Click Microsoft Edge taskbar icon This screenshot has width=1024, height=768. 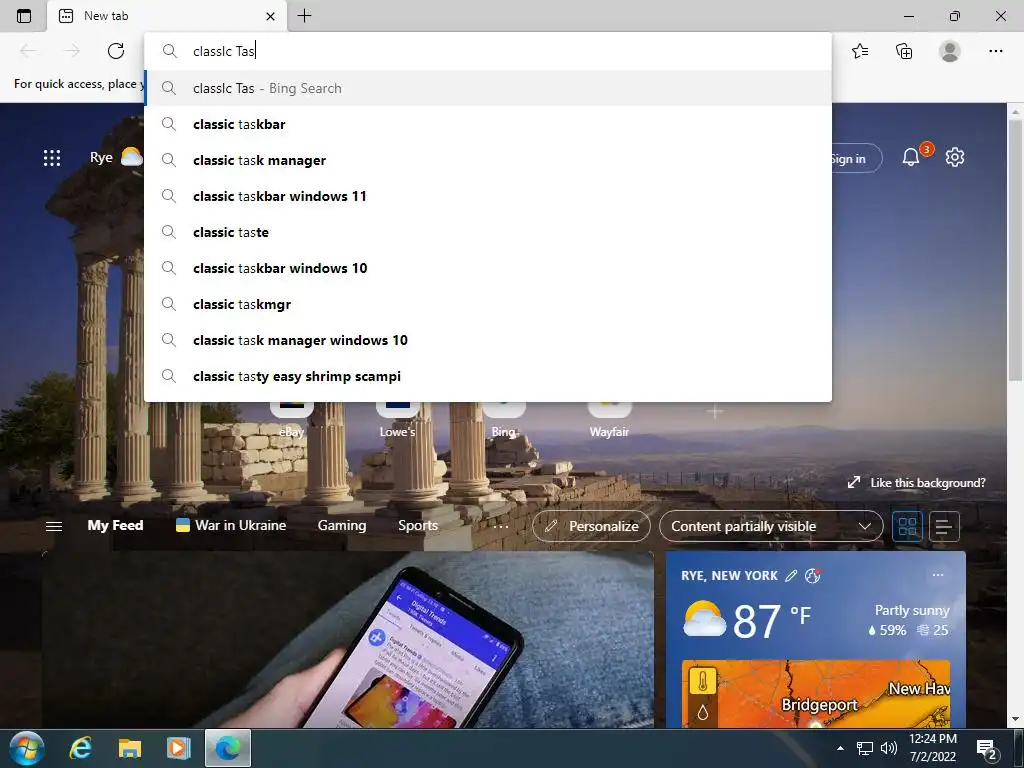tap(228, 748)
